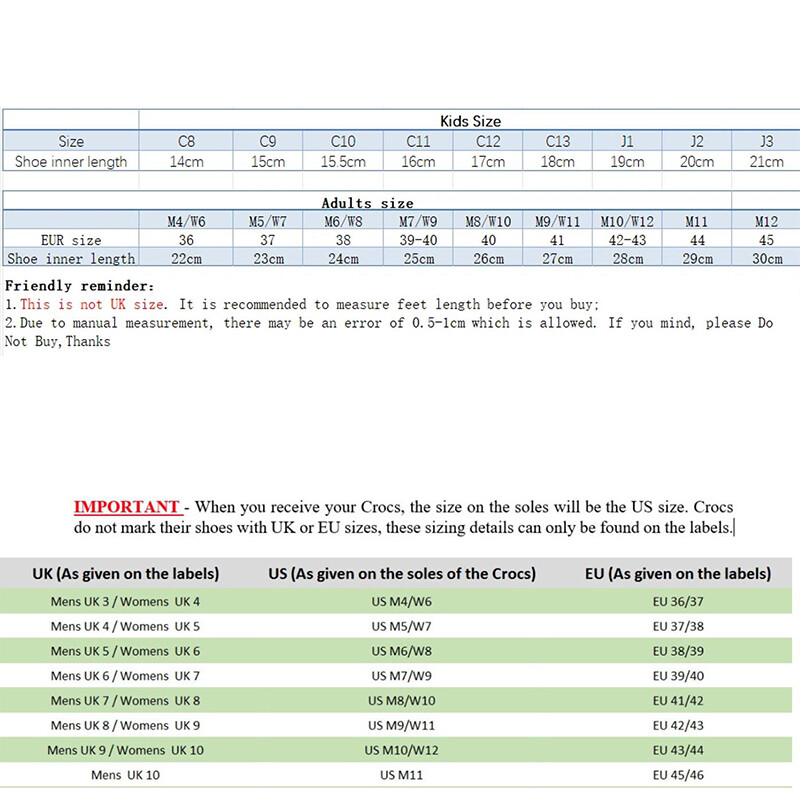The image size is (800, 800).
Task: Select 'Mens UK 8 / Womens UK 9' row
Action: pos(396,725)
